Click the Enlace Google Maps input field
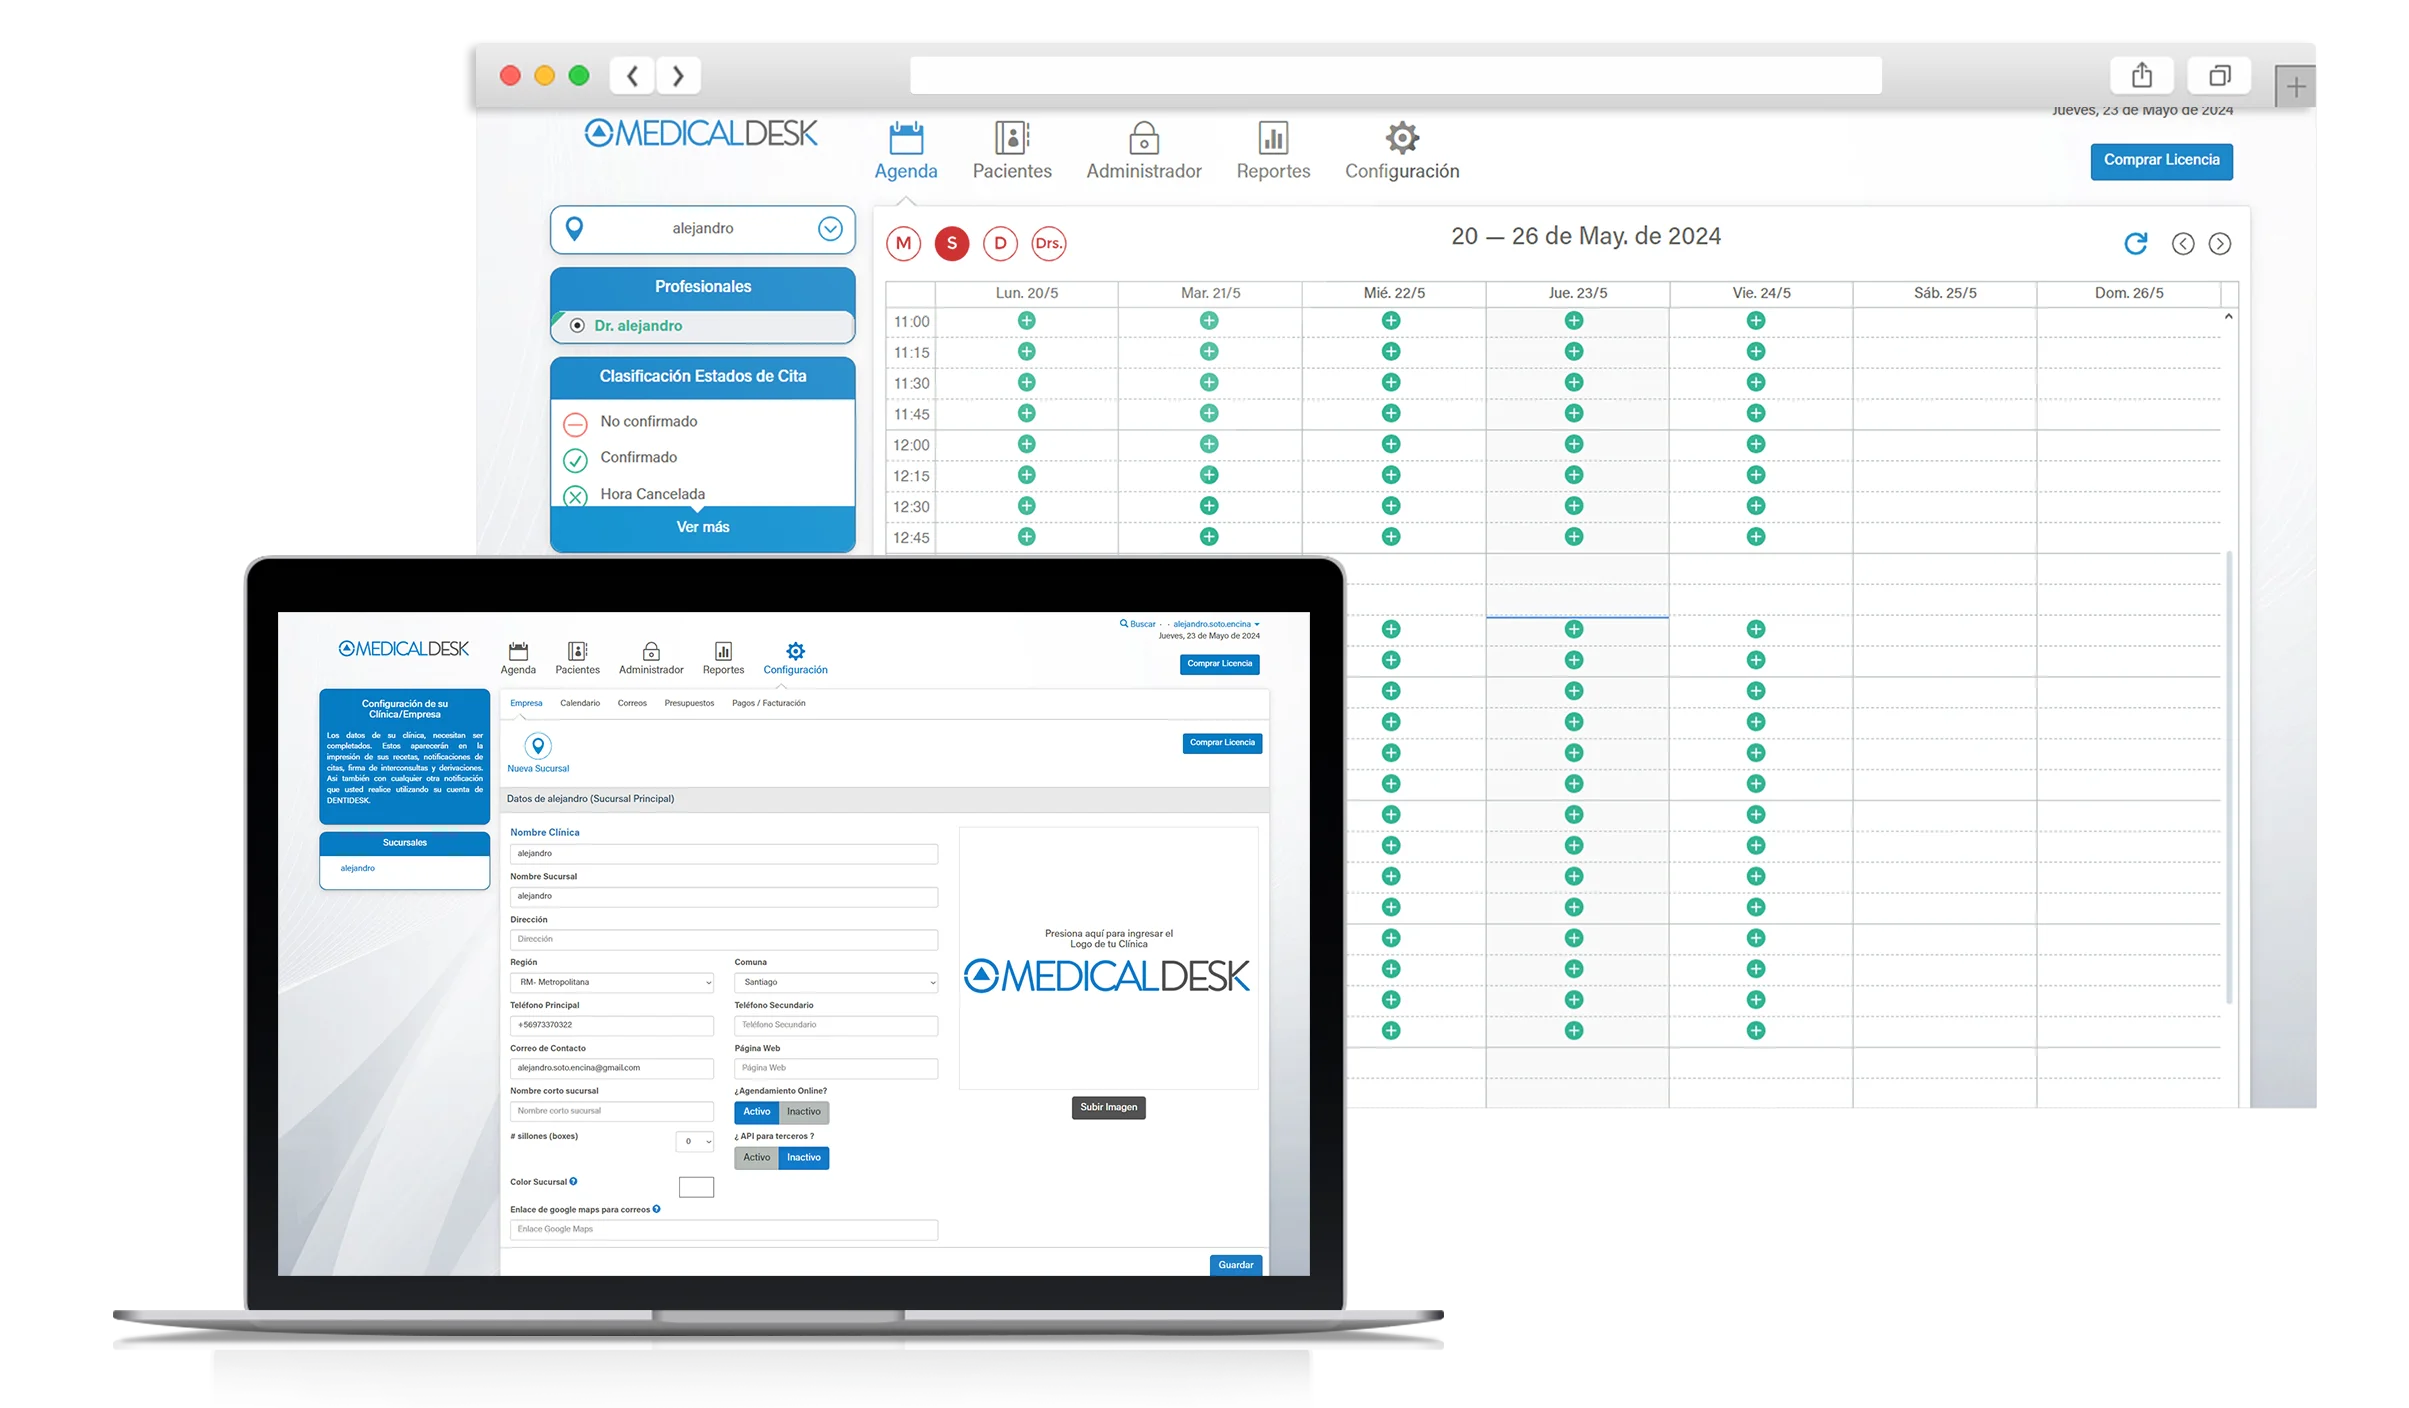This screenshot has width=2409, height=1408. click(724, 1229)
